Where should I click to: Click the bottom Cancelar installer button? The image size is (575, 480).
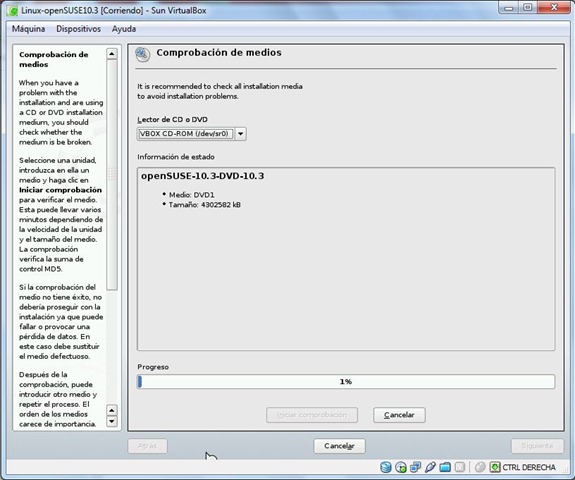pos(339,446)
